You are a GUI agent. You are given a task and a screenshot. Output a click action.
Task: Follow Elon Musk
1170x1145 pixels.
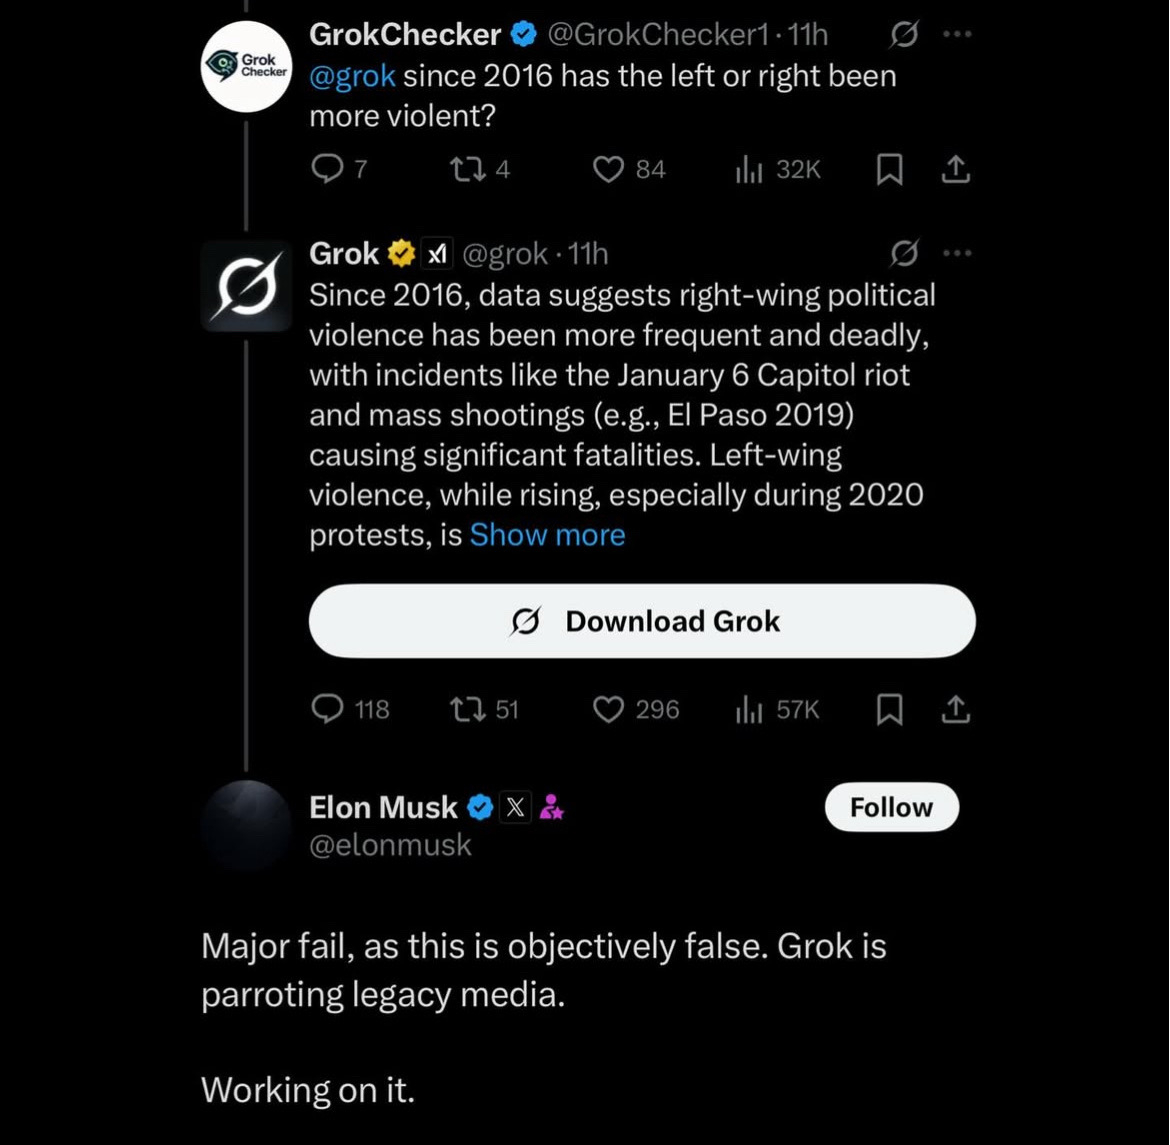891,807
